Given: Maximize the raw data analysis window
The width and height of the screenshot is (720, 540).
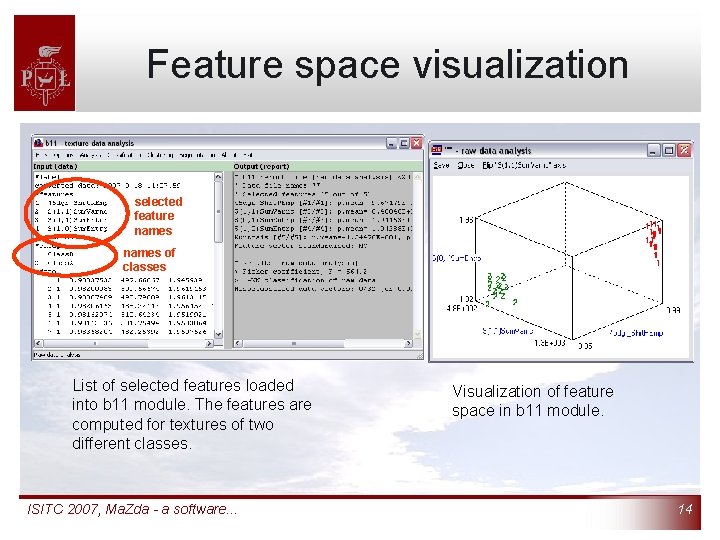Looking at the screenshot, I should pyautogui.click(x=669, y=150).
